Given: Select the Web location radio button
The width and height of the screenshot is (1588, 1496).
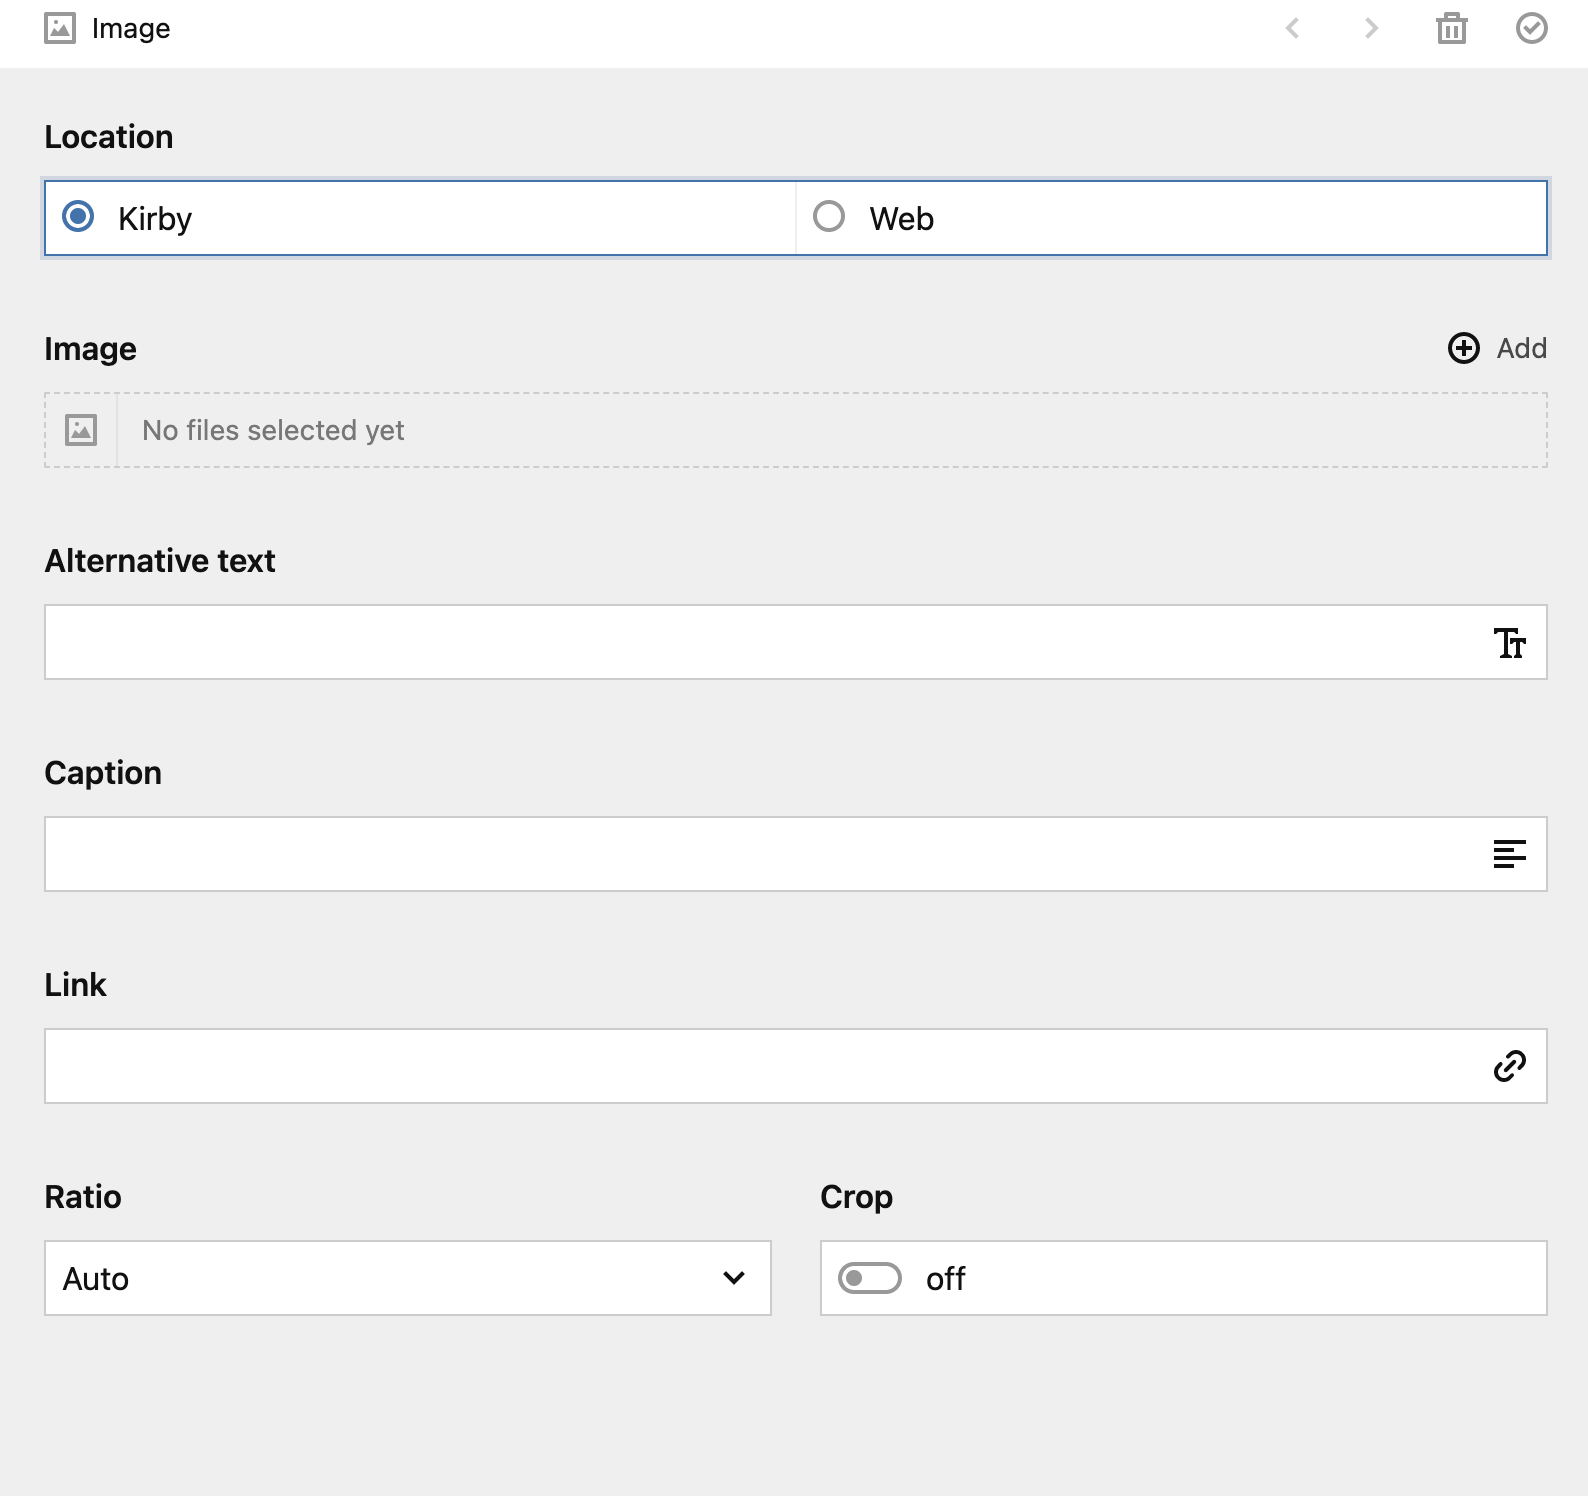Looking at the screenshot, I should [x=829, y=217].
